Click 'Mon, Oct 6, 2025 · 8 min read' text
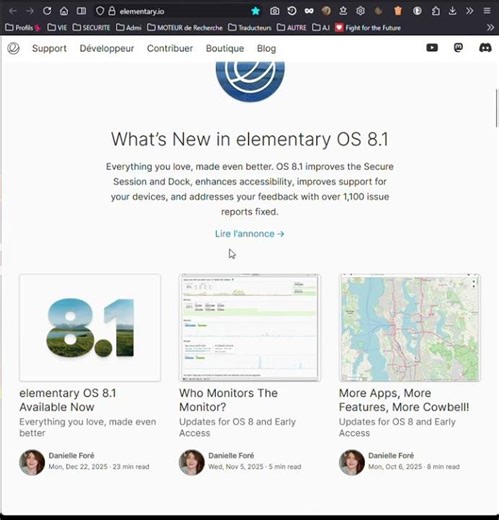Screen dimensions: 499x520 click(414, 467)
